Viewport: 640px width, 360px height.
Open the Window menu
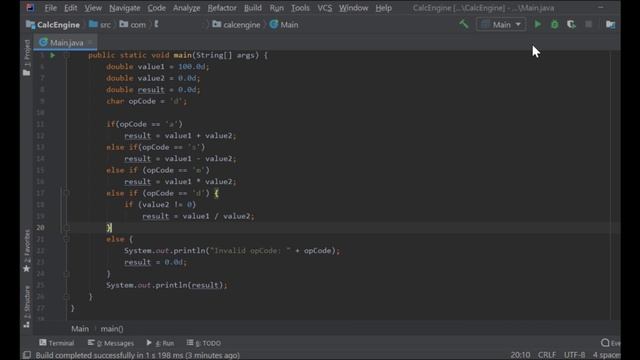point(353,8)
